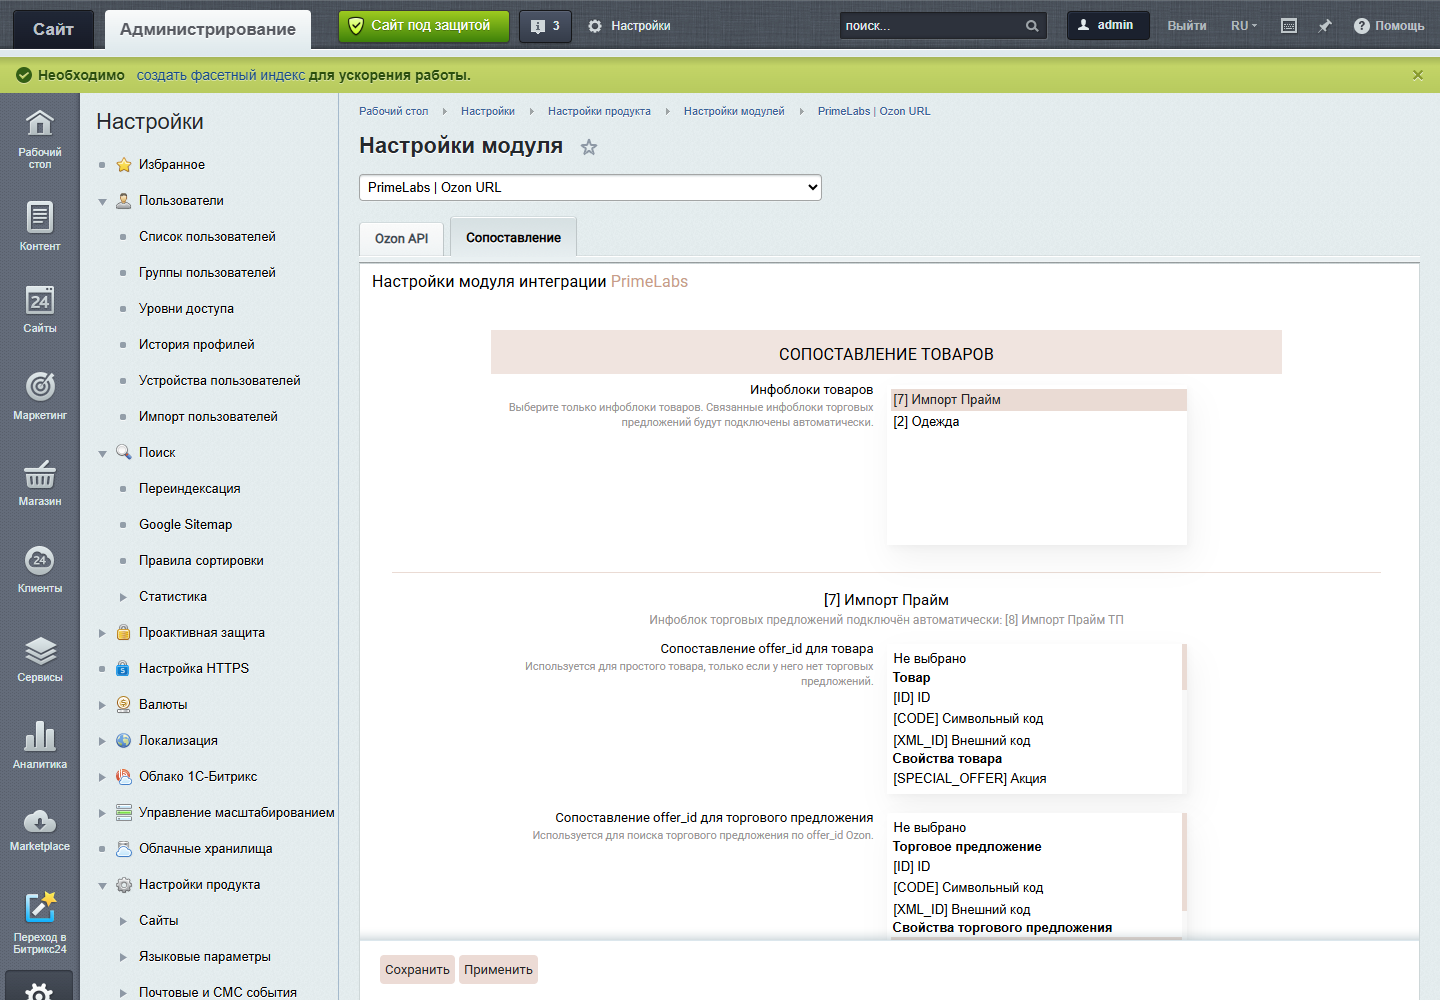Open the RU language dropdown
Image resolution: width=1440 pixels, height=1000 pixels.
[x=1244, y=26]
